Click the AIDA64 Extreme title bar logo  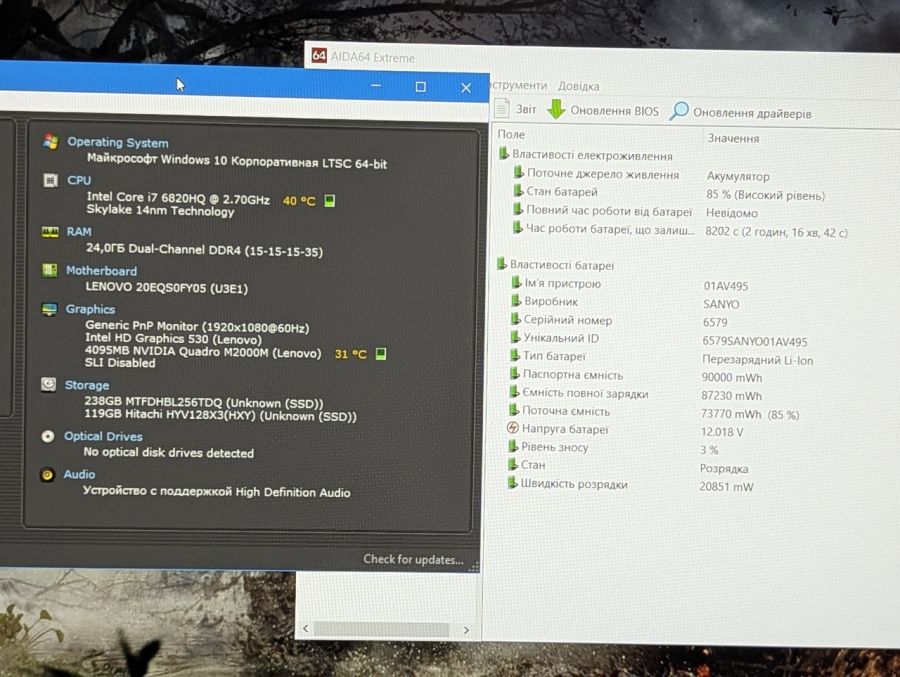[x=319, y=56]
